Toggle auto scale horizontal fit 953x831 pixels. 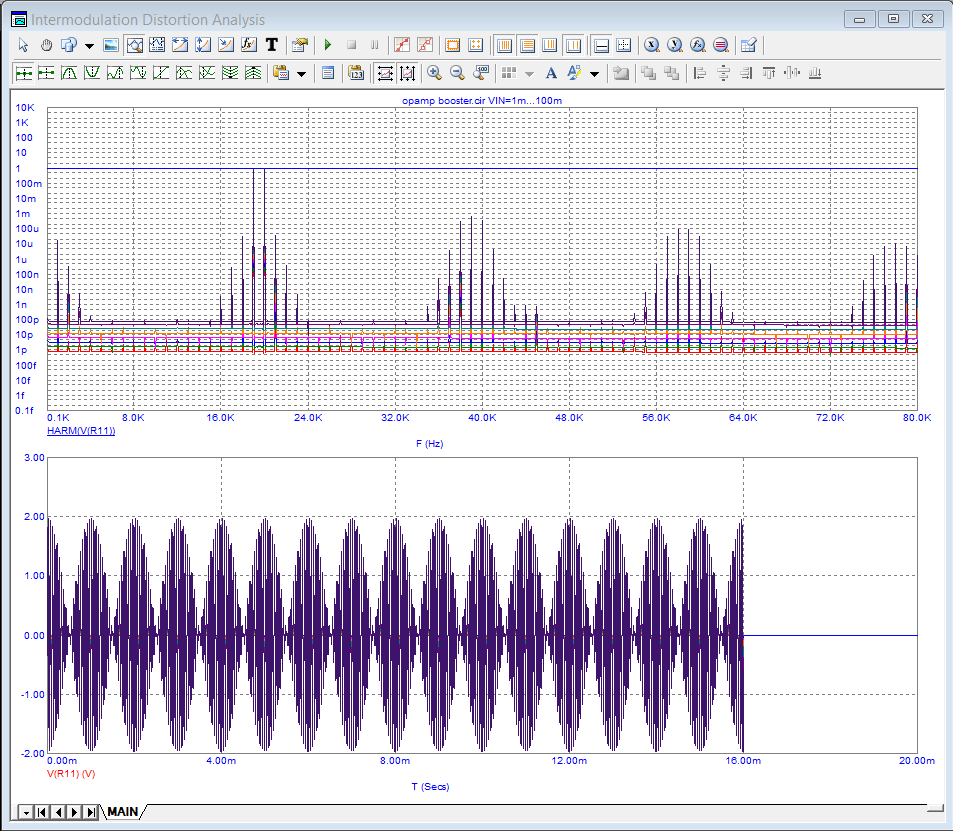click(x=385, y=74)
